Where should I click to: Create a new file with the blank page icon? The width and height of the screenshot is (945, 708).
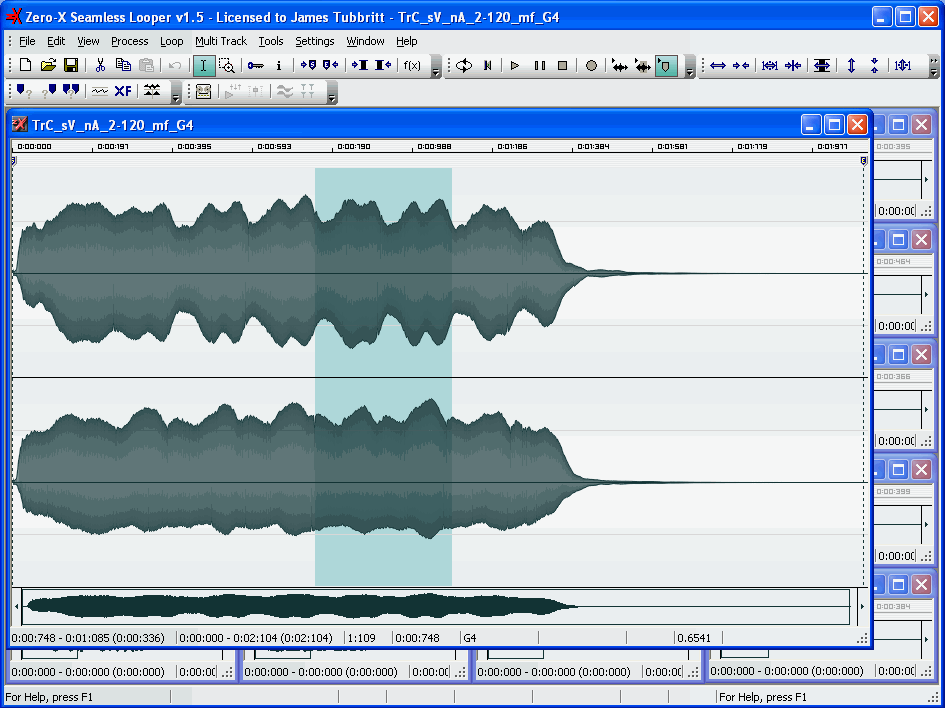pos(25,65)
